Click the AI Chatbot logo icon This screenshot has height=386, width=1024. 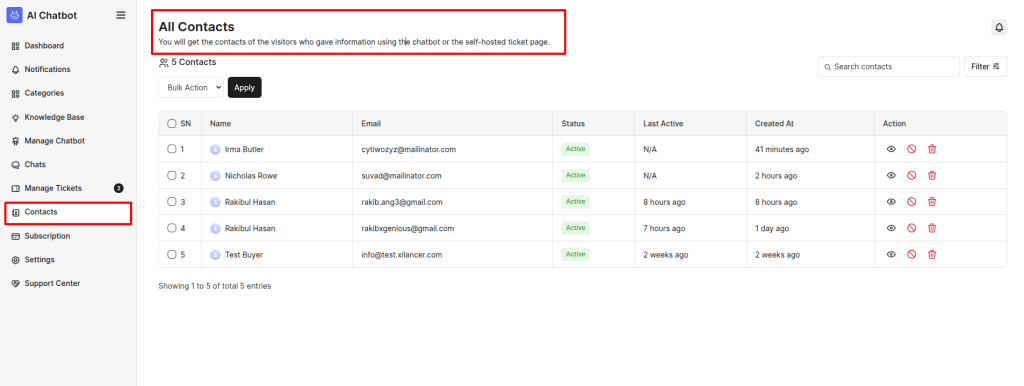point(14,15)
